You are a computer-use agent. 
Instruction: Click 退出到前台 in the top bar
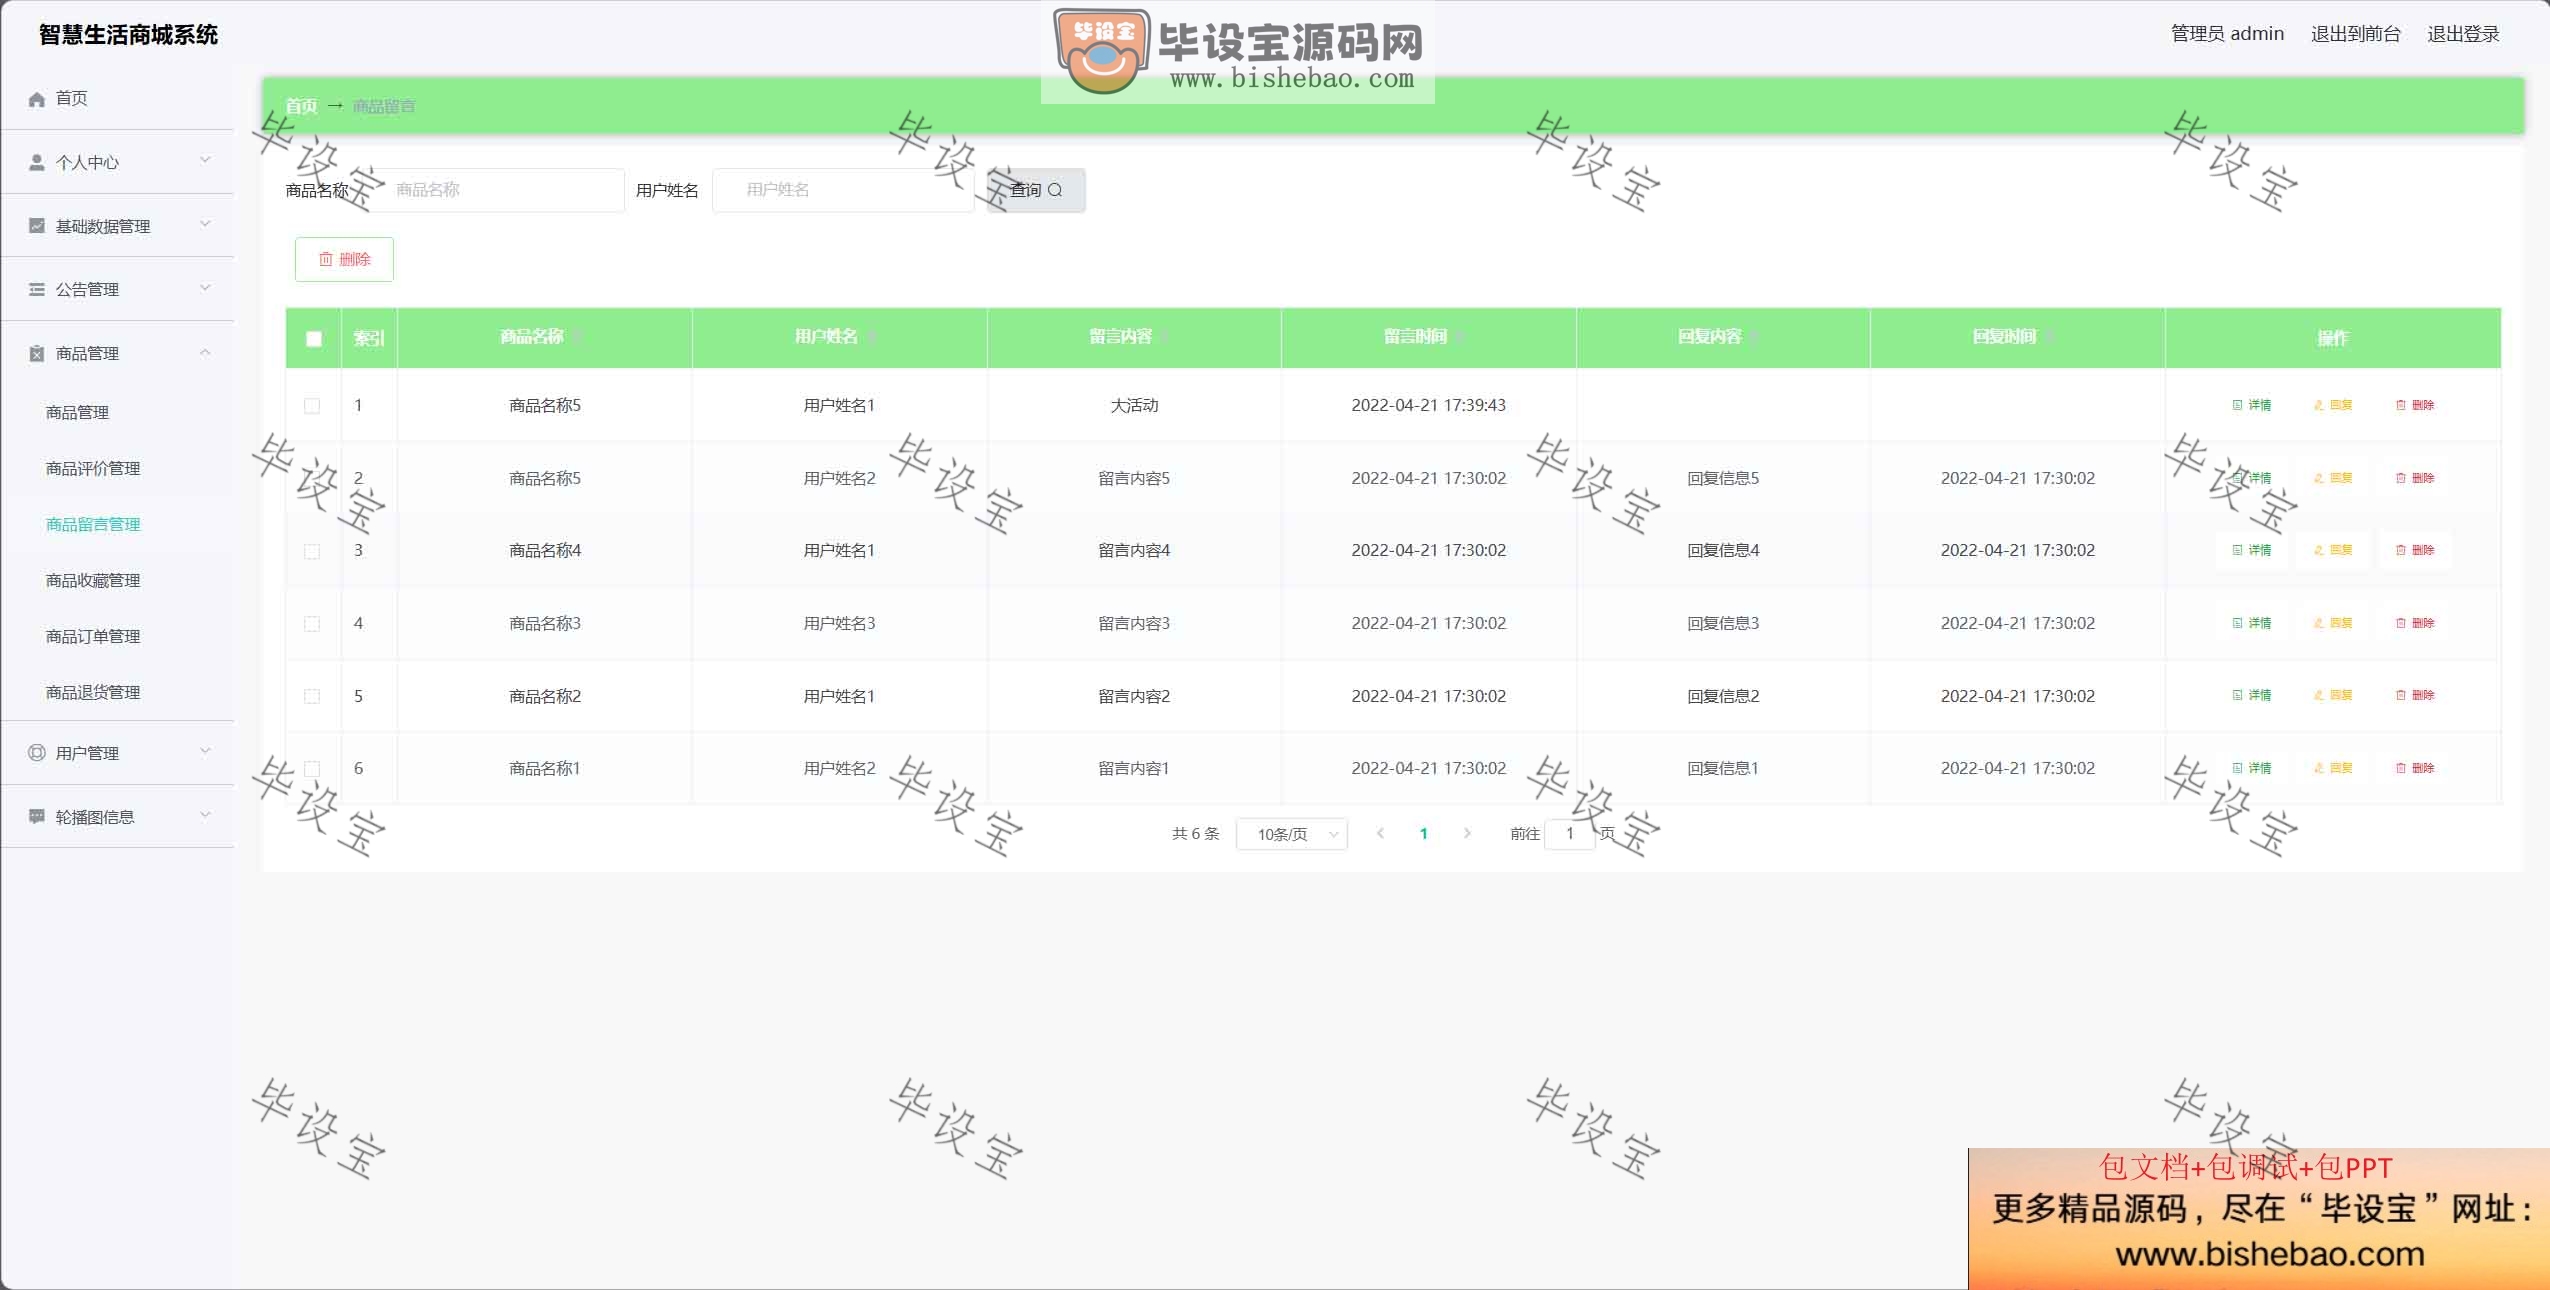point(2355,34)
